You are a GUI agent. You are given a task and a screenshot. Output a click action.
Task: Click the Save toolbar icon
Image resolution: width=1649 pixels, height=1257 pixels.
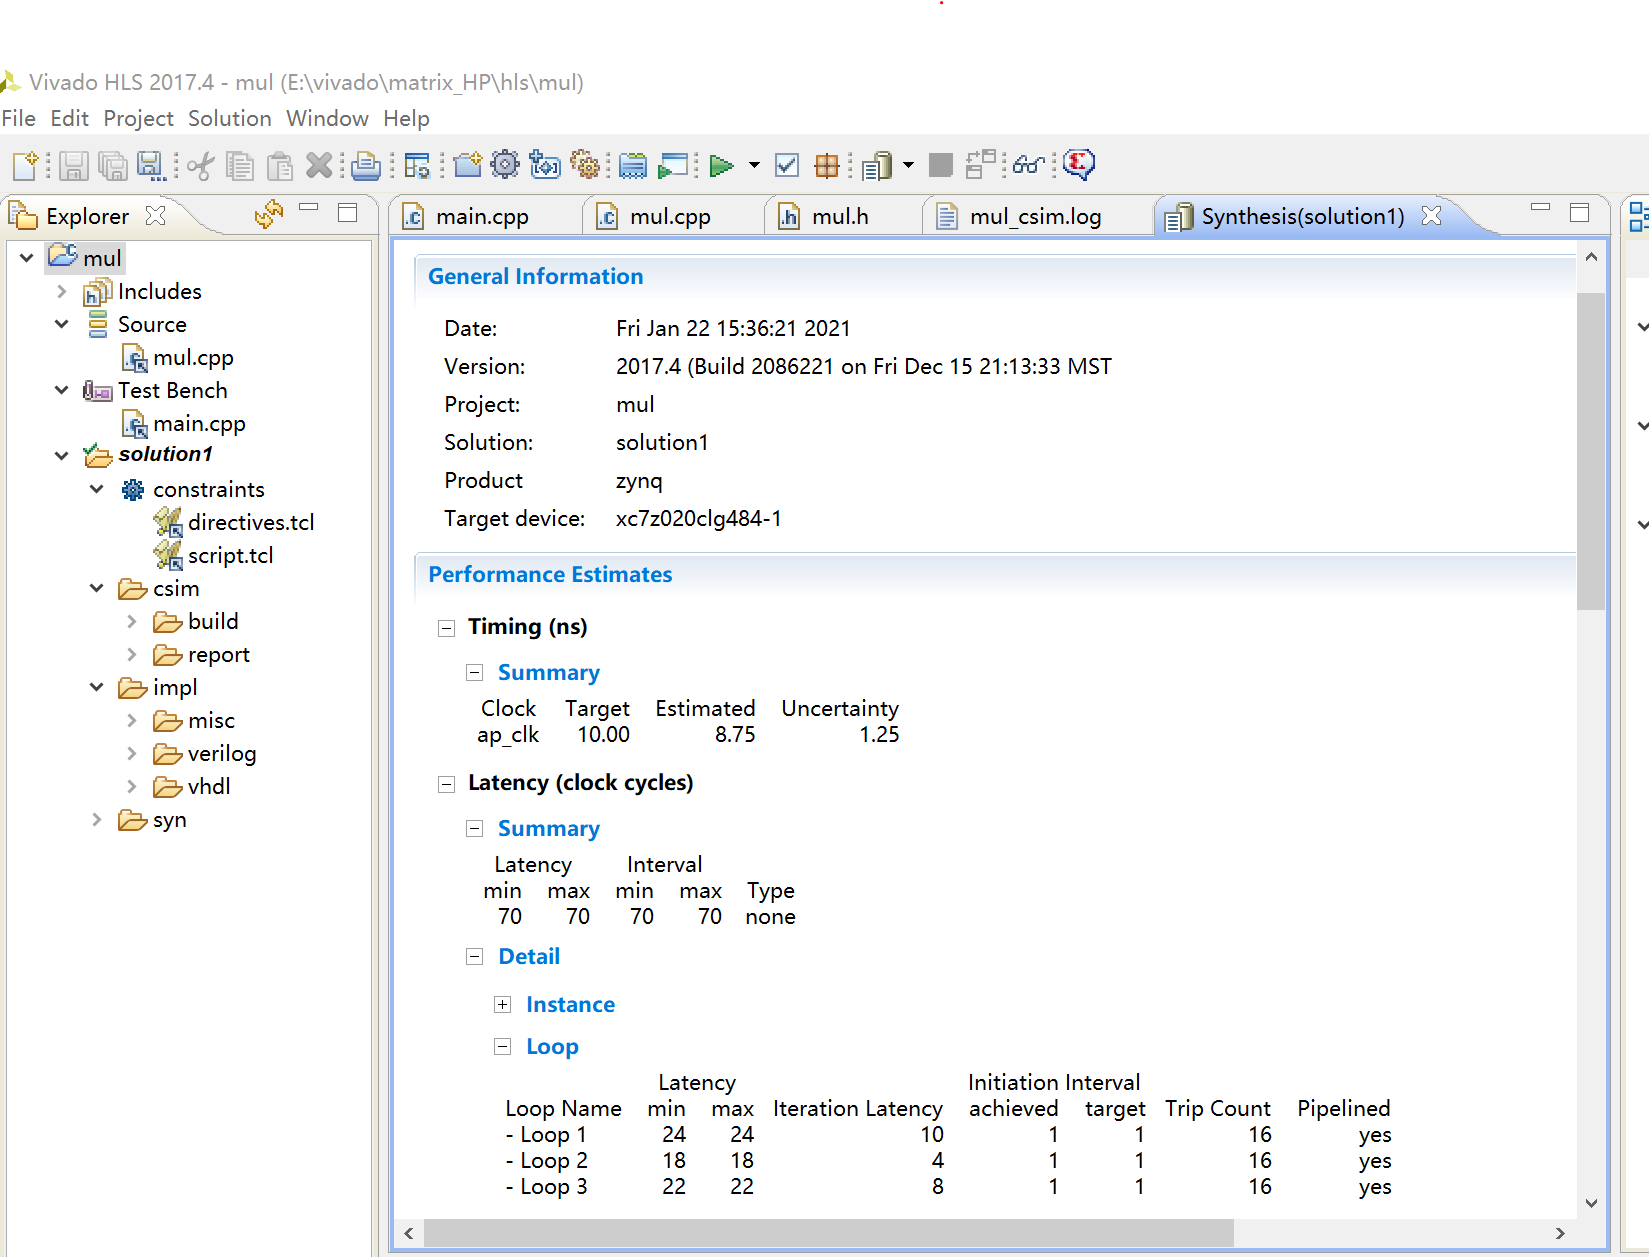tap(73, 165)
